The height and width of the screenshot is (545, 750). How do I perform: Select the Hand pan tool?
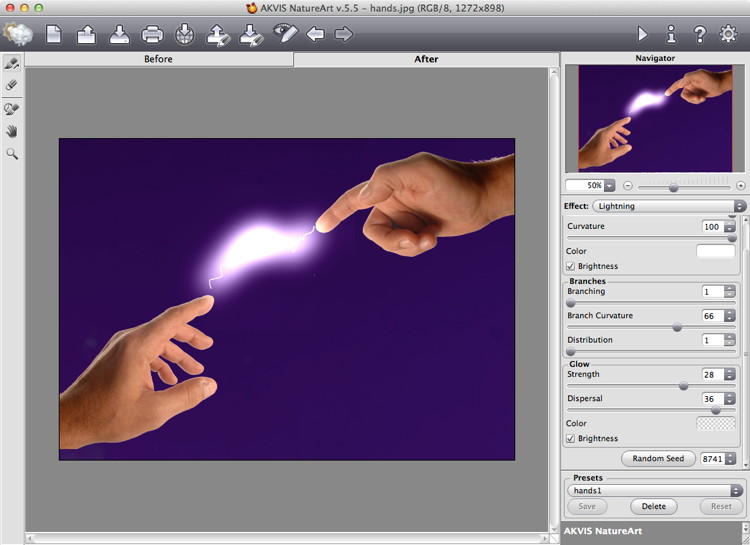[12, 131]
